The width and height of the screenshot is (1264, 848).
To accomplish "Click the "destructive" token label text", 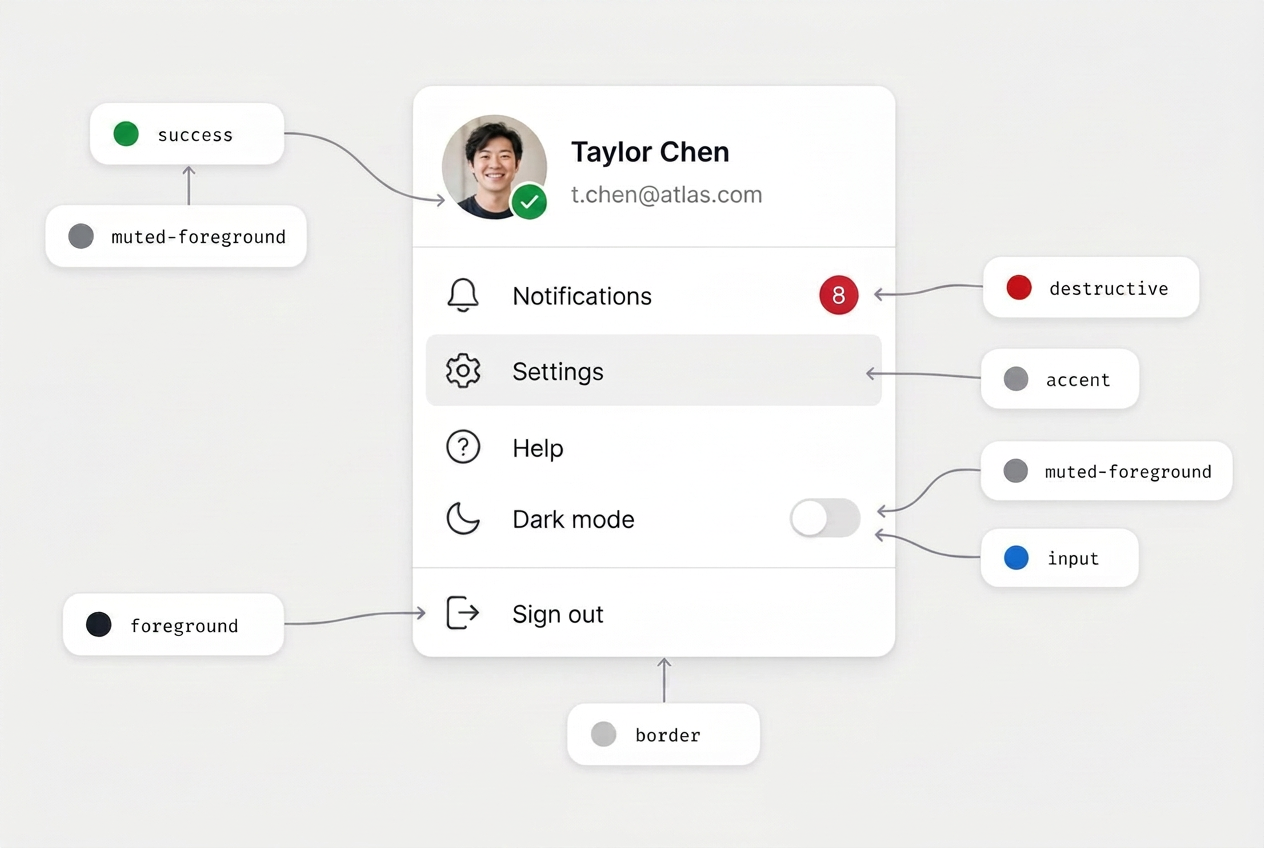I will 1109,288.
